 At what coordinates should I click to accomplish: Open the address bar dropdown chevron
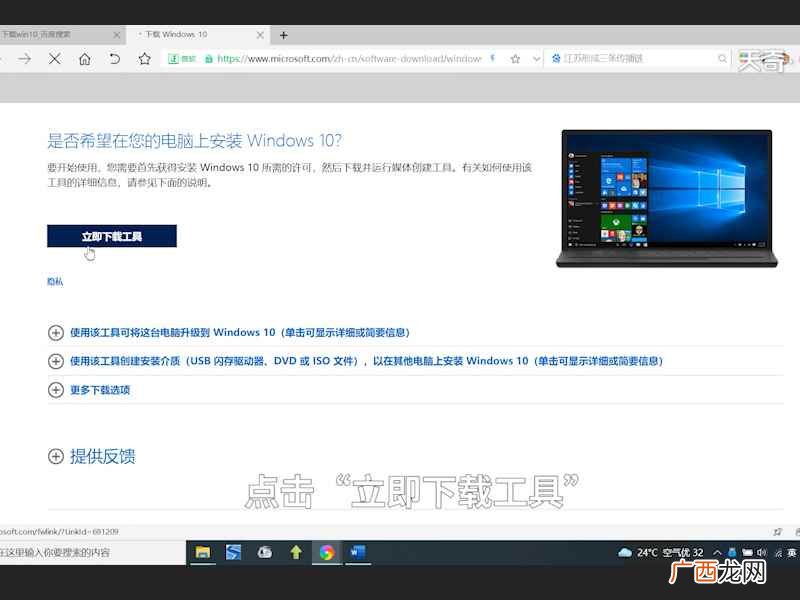coord(536,59)
